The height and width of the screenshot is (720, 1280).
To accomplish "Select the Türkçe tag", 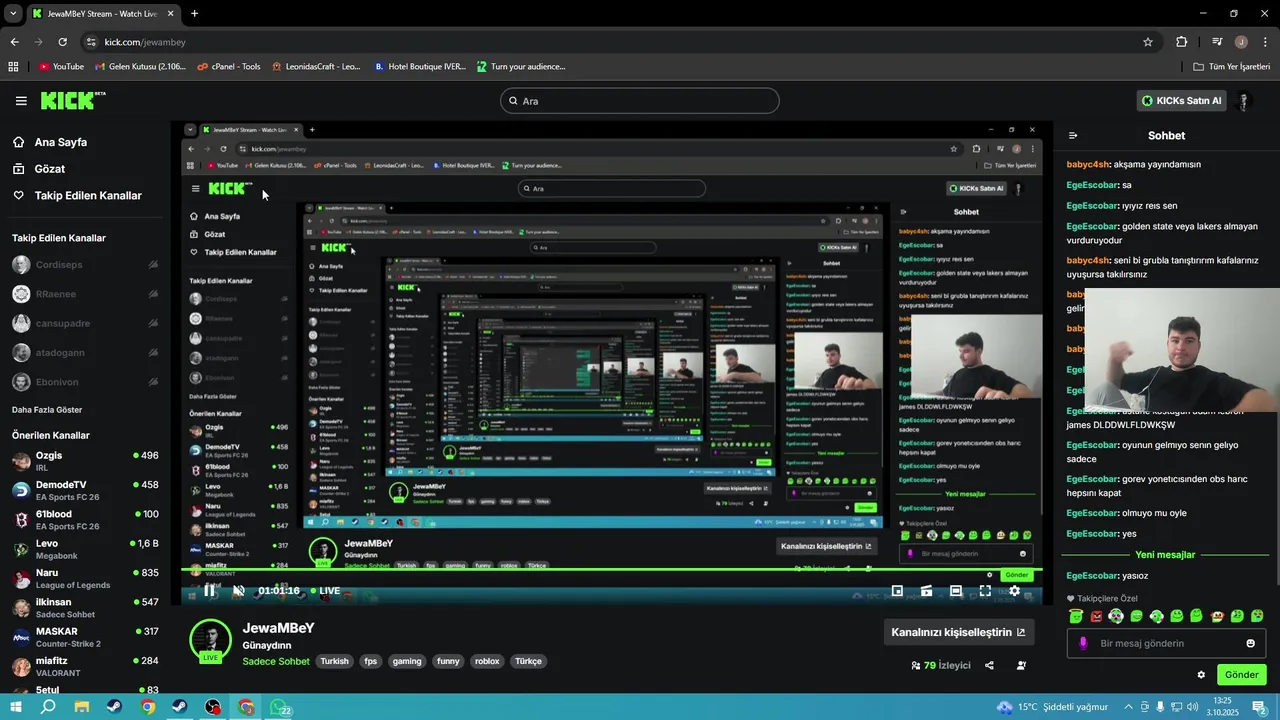I will [528, 661].
